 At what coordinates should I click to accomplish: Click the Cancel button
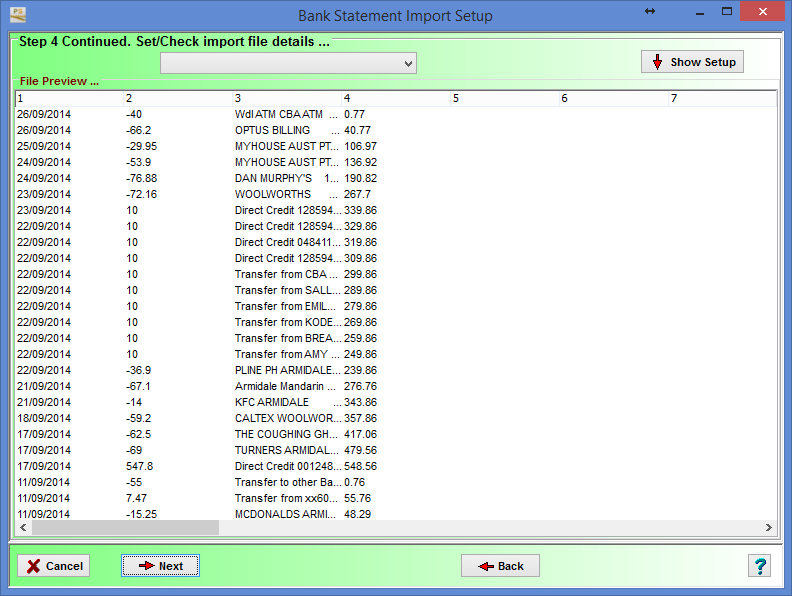[x=54, y=566]
